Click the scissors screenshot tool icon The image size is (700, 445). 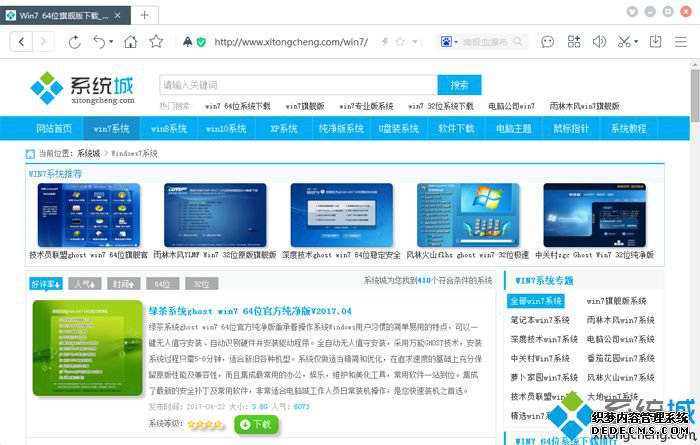624,42
